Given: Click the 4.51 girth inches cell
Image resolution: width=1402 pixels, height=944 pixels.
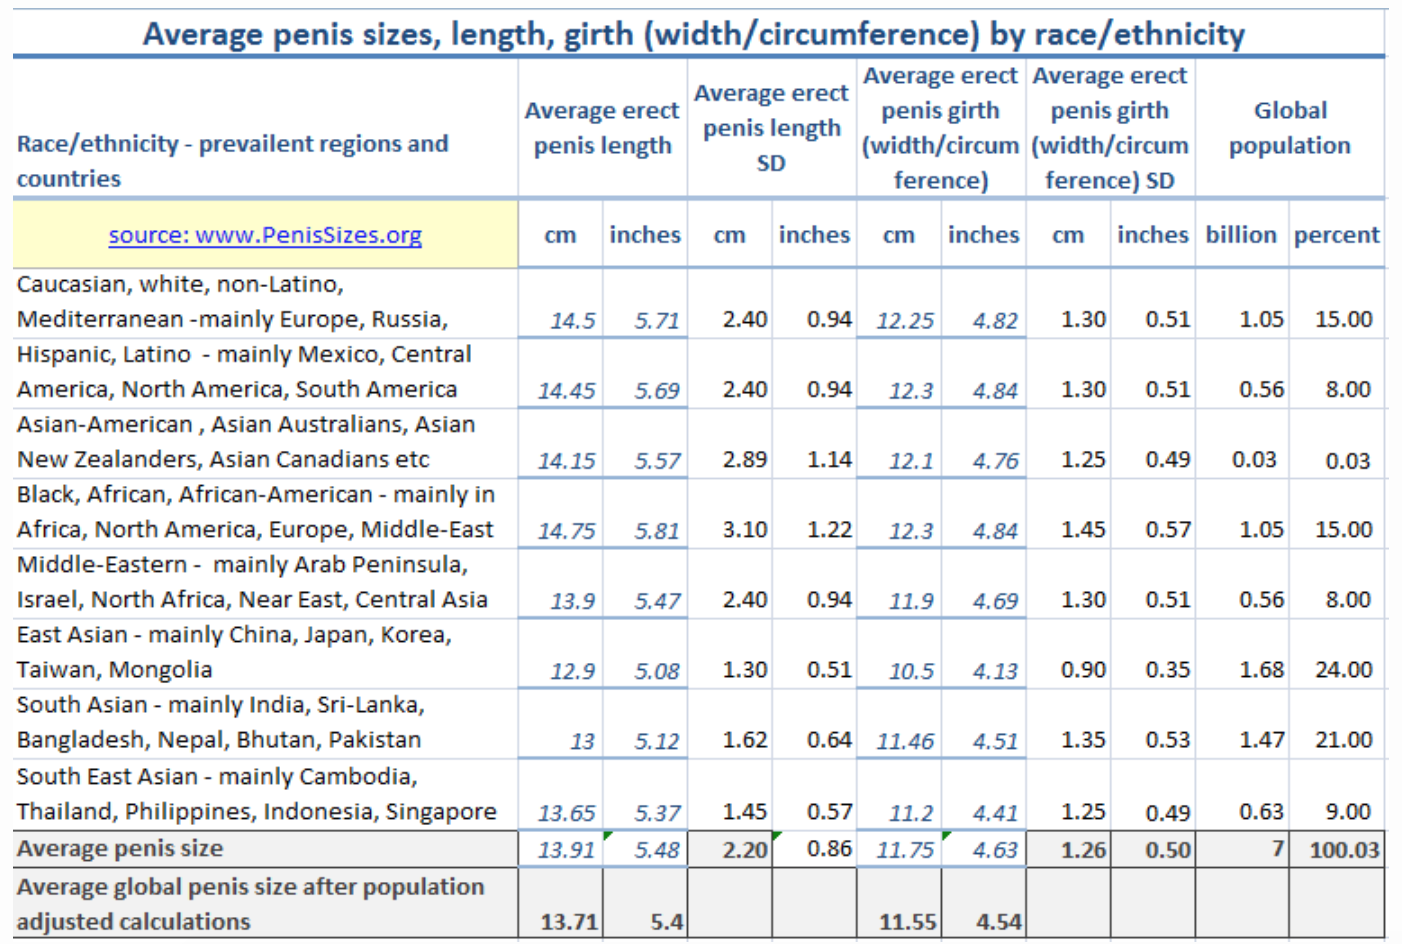Looking at the screenshot, I should (995, 741).
